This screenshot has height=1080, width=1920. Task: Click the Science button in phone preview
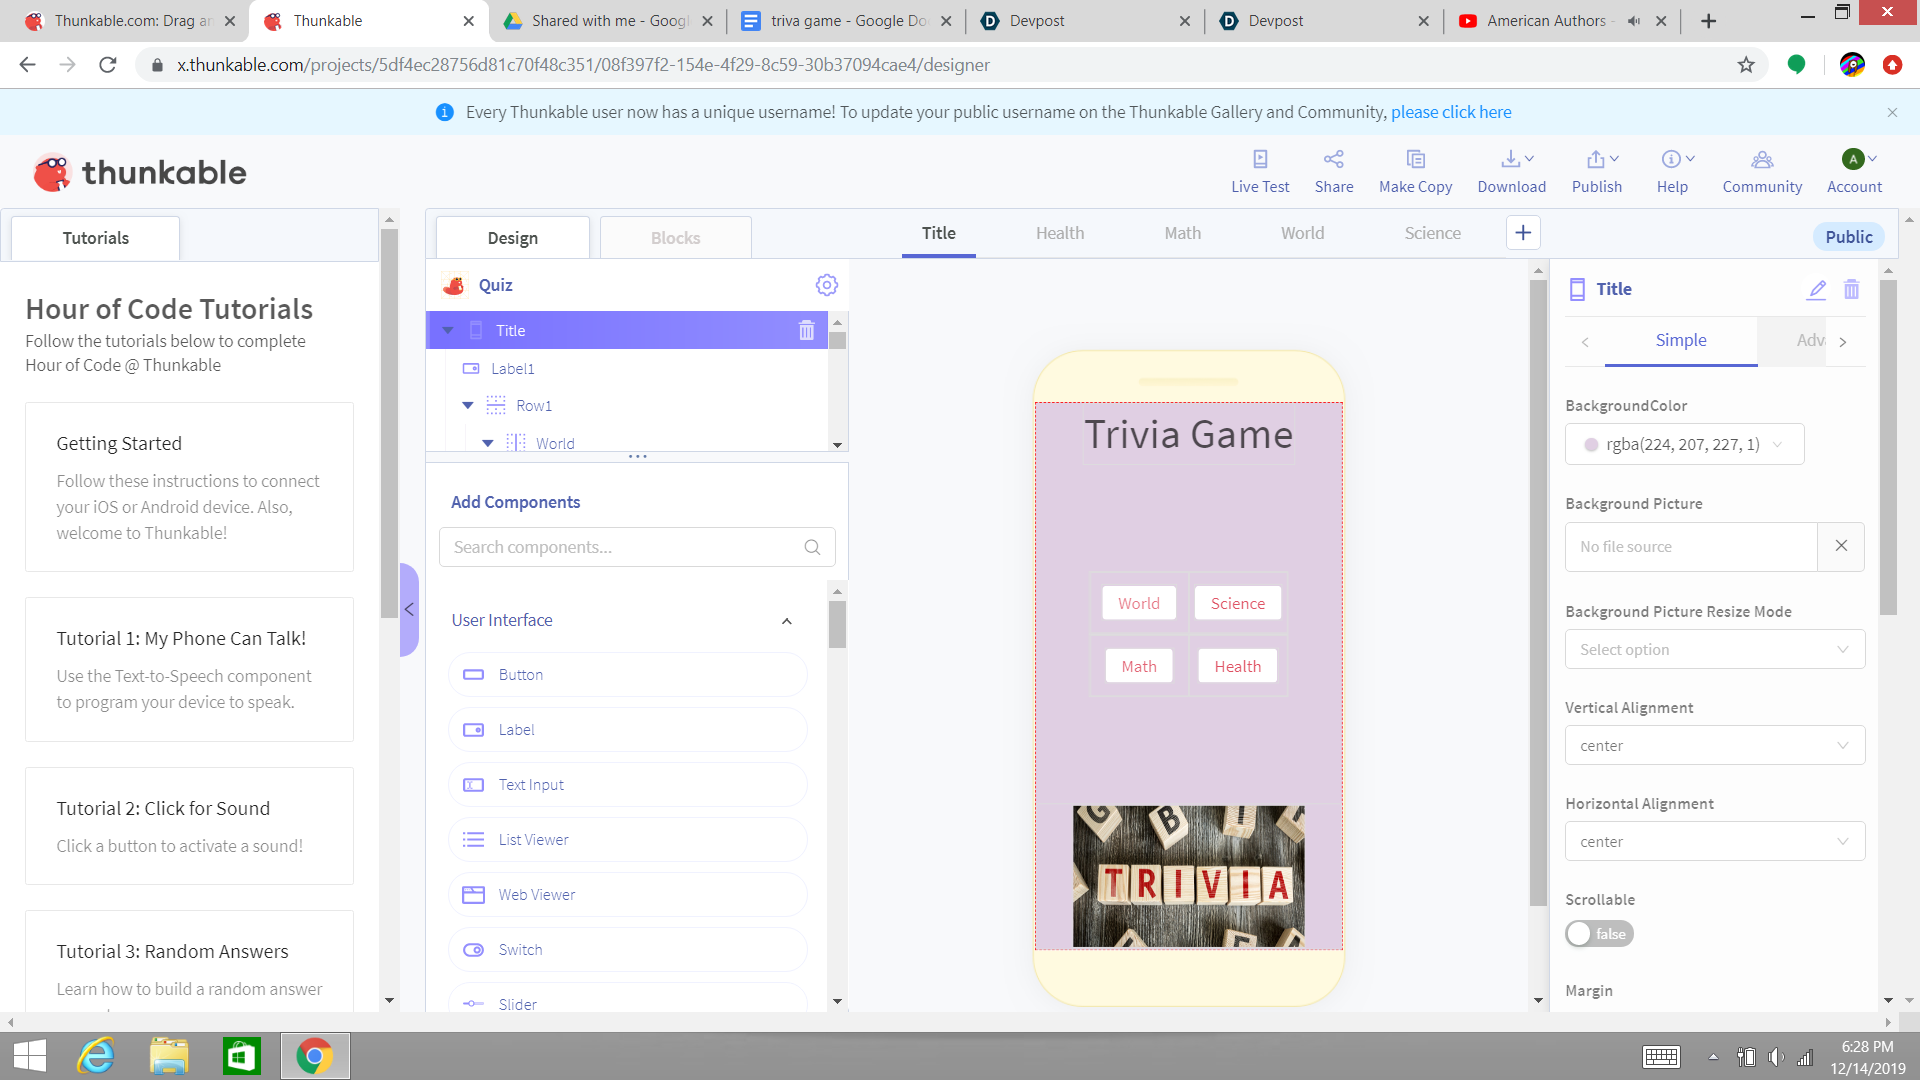click(1237, 603)
